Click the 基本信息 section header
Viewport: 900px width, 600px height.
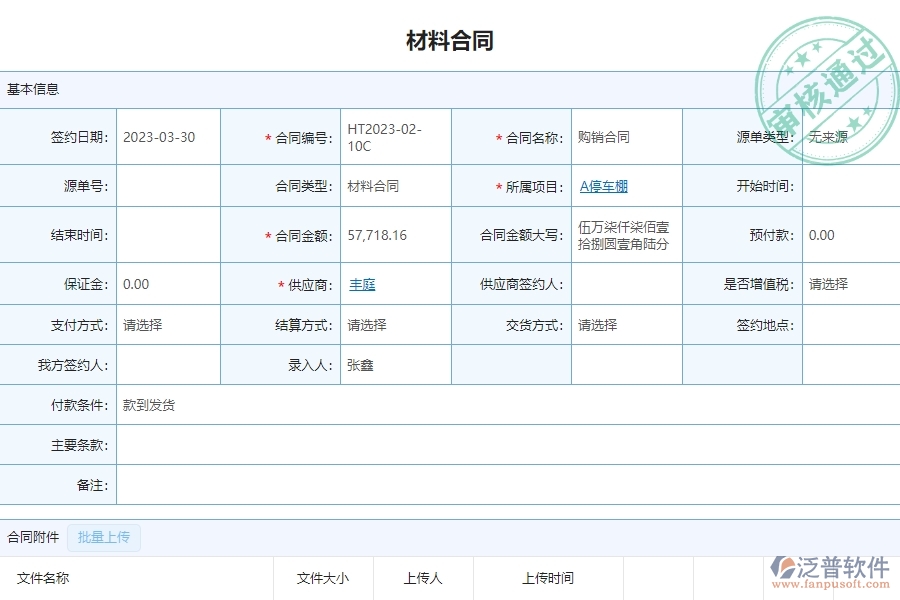click(31, 88)
